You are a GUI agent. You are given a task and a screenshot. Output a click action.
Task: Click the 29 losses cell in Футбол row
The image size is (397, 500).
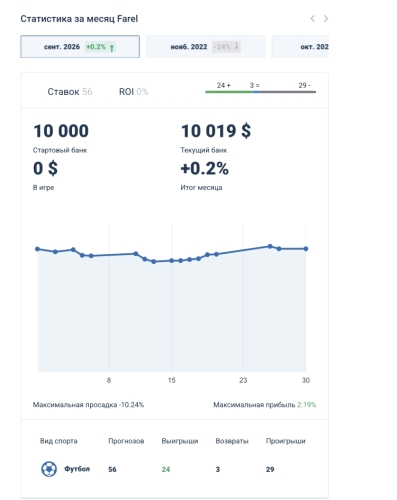click(x=270, y=469)
